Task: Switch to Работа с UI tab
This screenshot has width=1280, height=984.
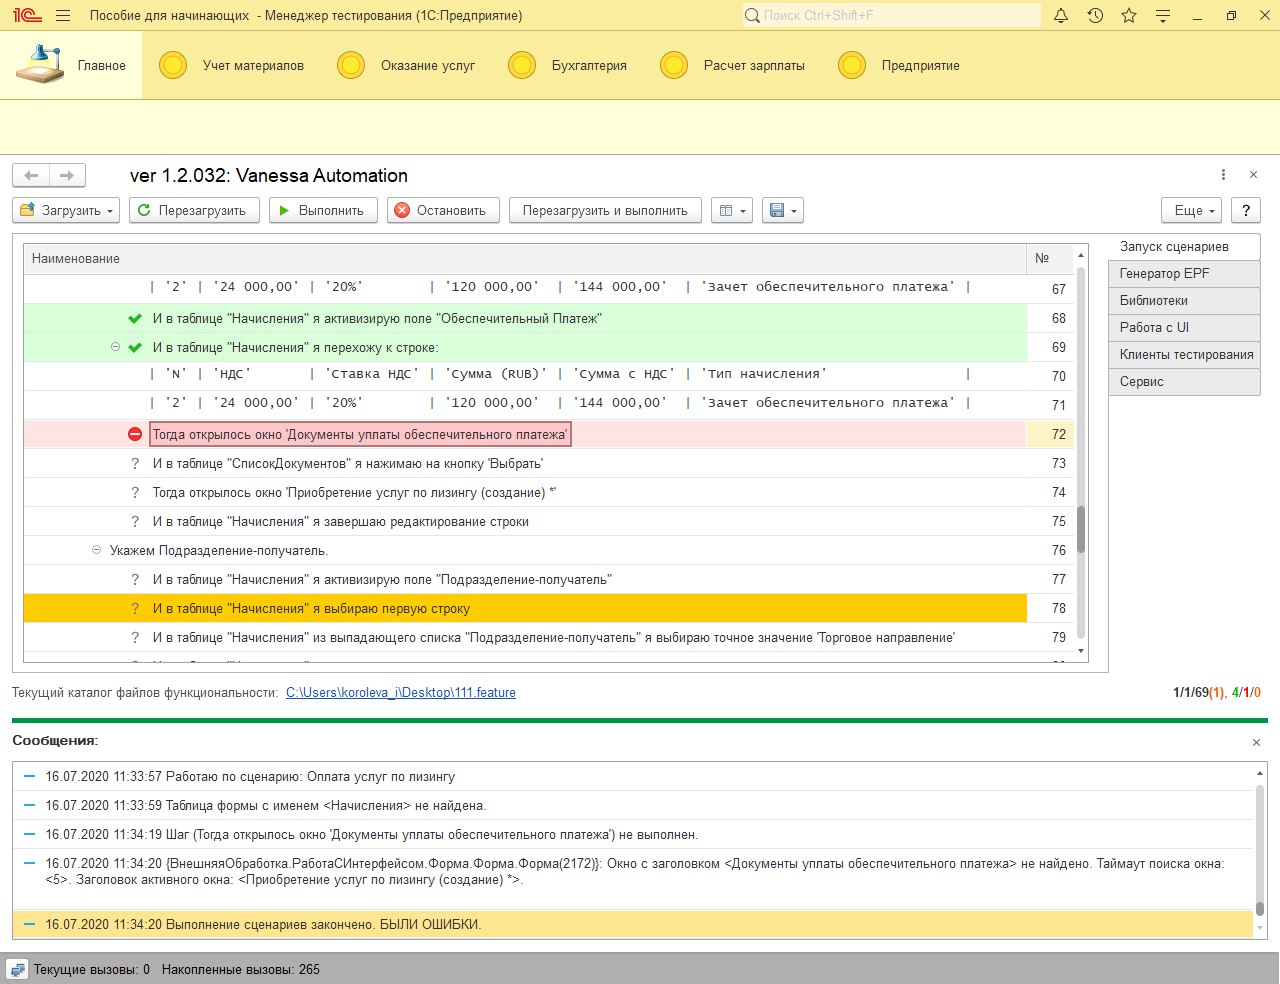Action: coord(1184,327)
